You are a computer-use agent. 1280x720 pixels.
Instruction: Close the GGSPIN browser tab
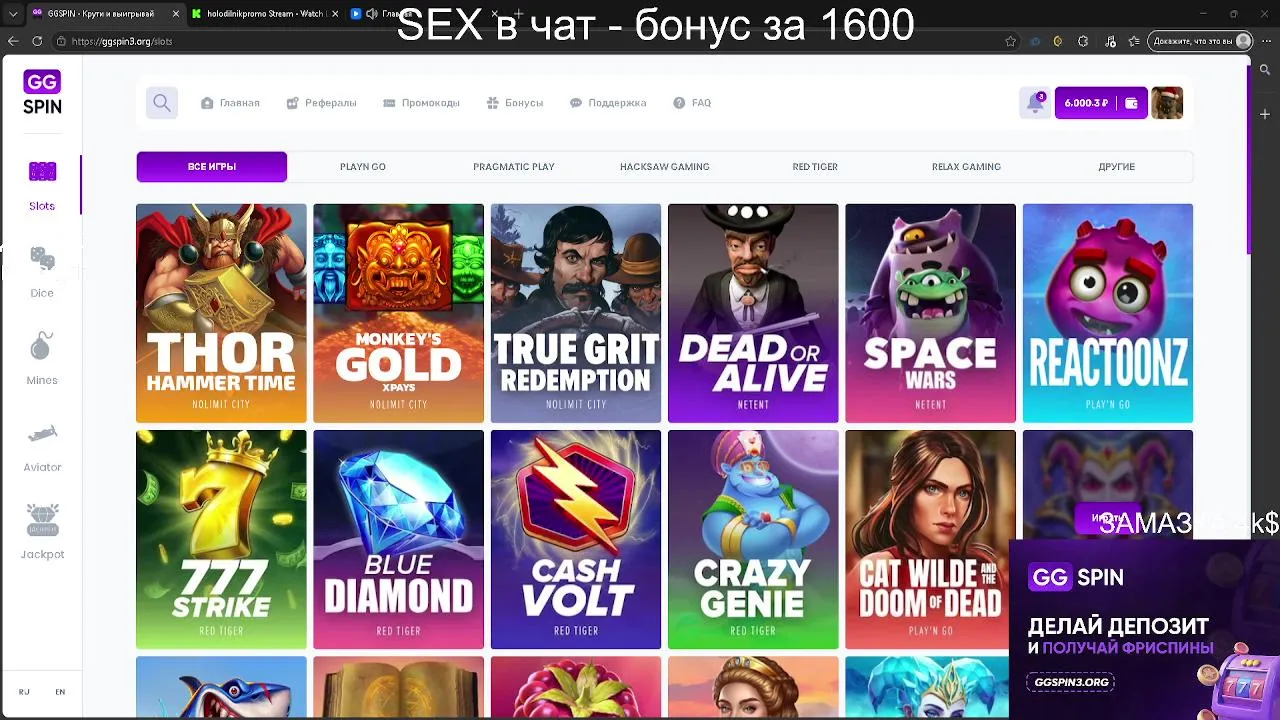[x=176, y=14]
